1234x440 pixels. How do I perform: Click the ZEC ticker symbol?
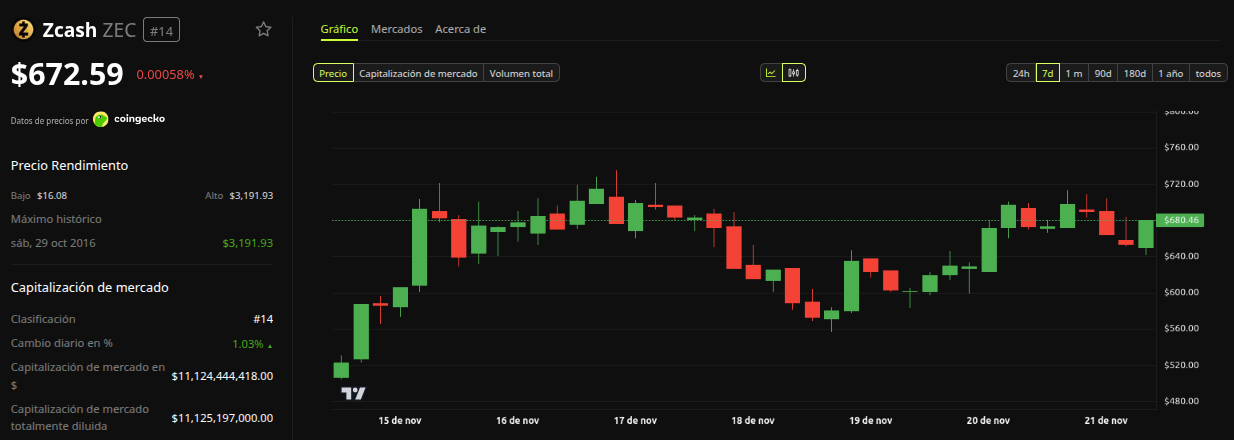click(x=120, y=31)
